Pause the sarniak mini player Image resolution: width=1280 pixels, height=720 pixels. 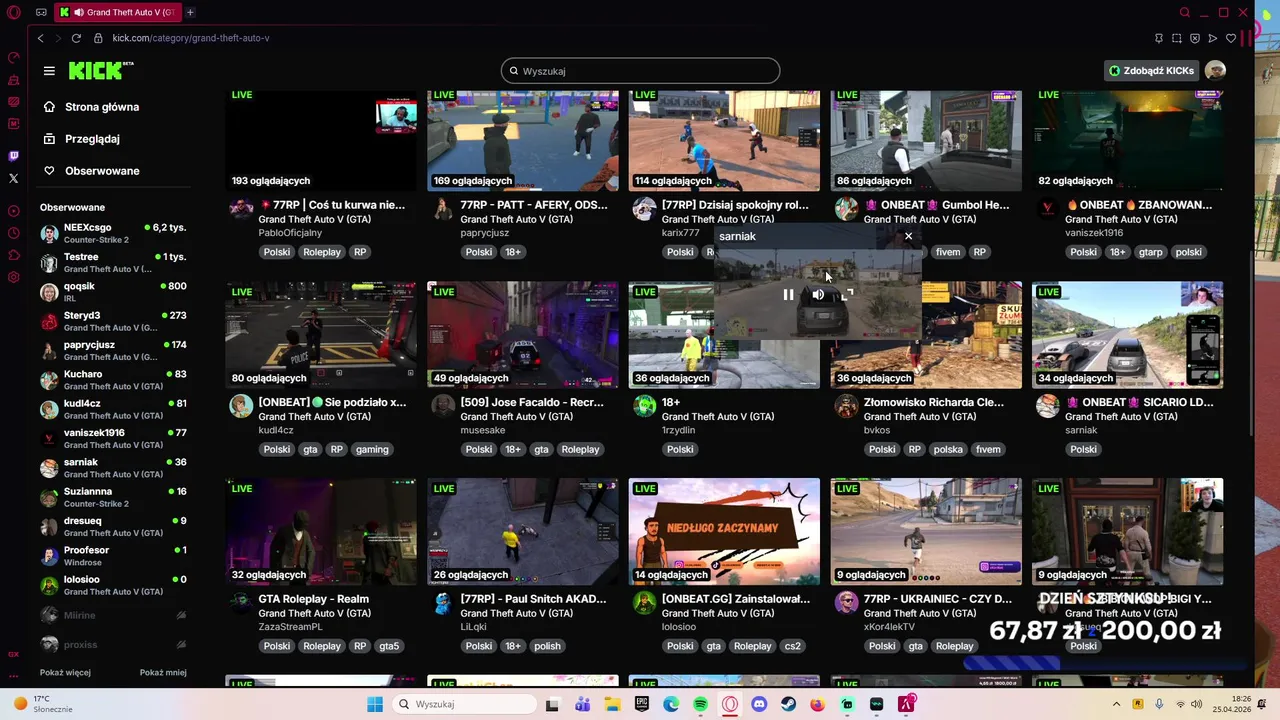788,294
